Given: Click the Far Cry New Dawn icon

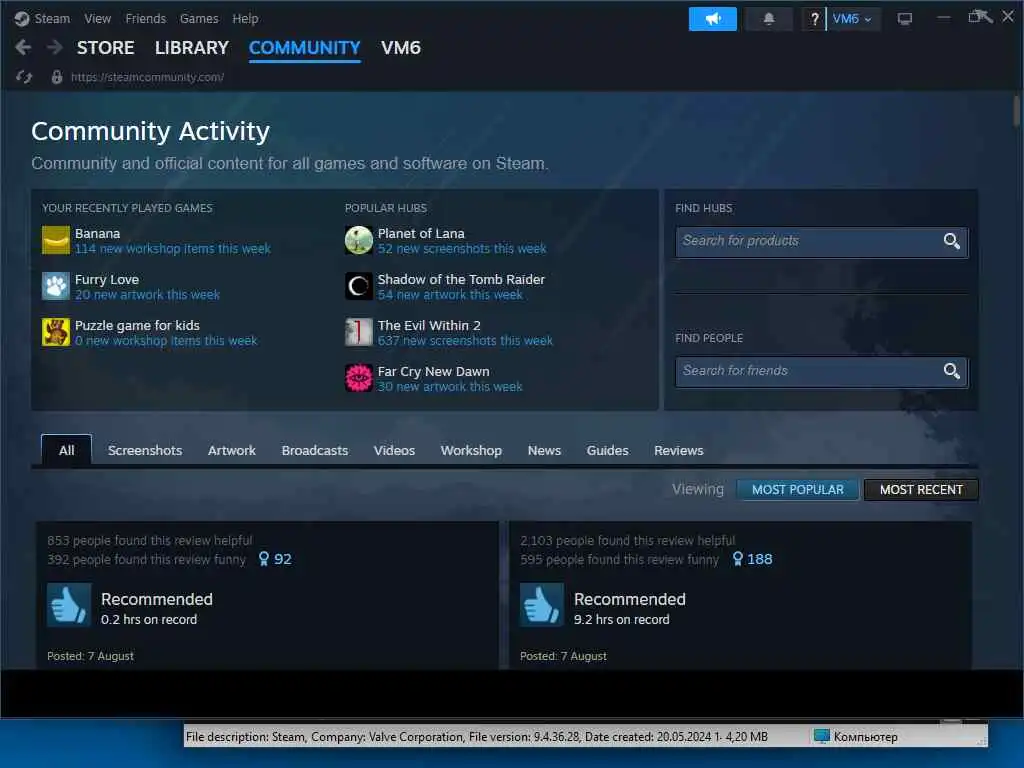Looking at the screenshot, I should [x=359, y=378].
